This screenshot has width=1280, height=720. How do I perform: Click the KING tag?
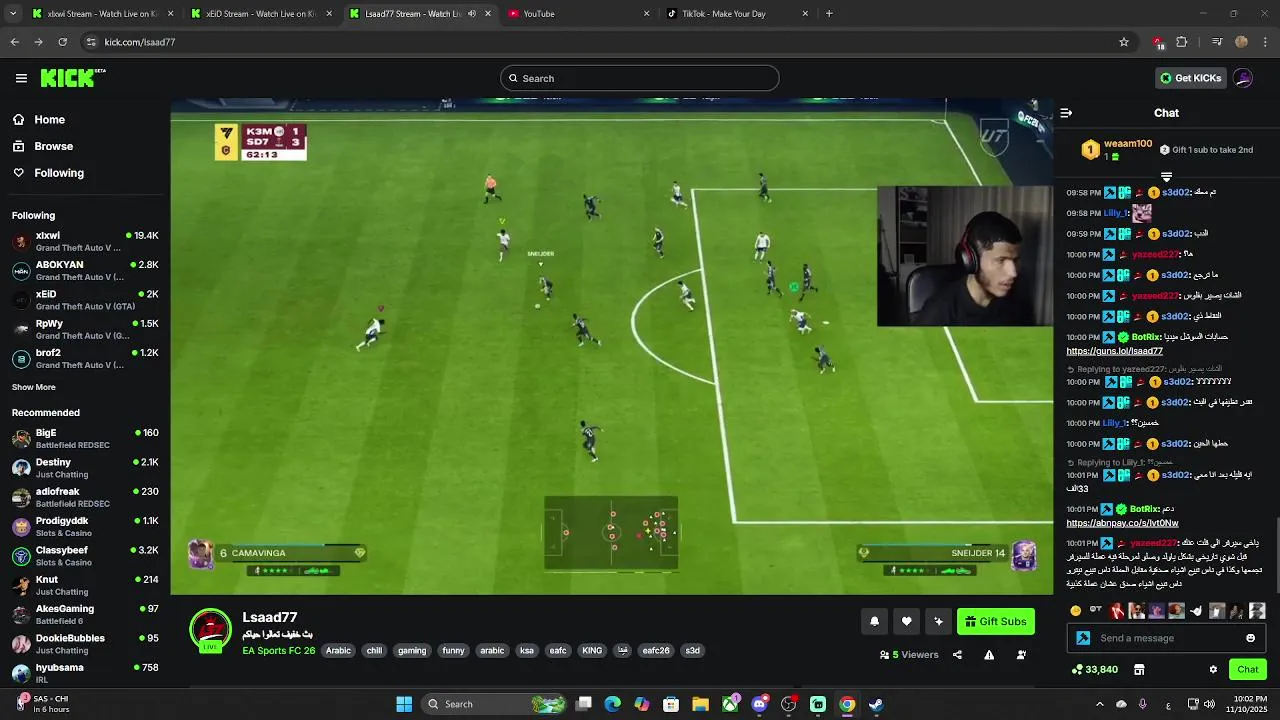(592, 651)
